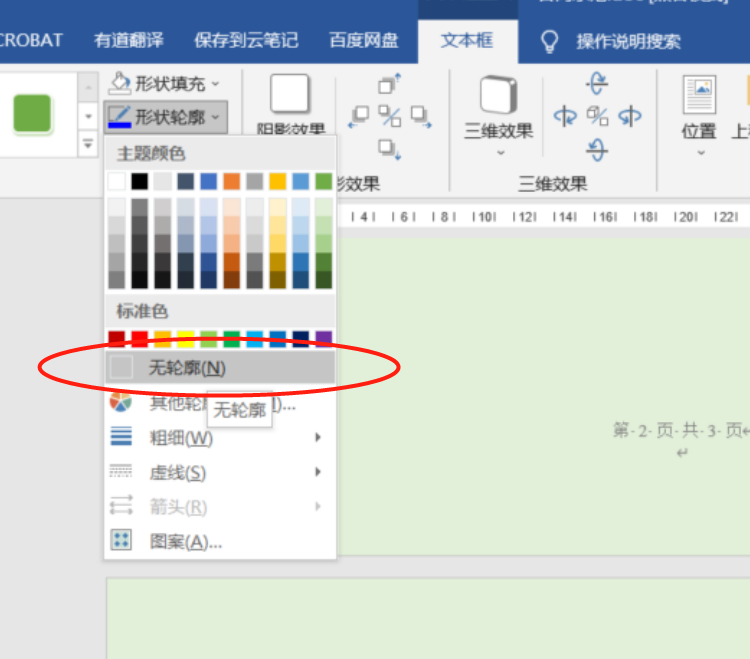750x659 pixels.
Task: Open the 形状填充 shape fill dropdown
Action: coord(165,84)
